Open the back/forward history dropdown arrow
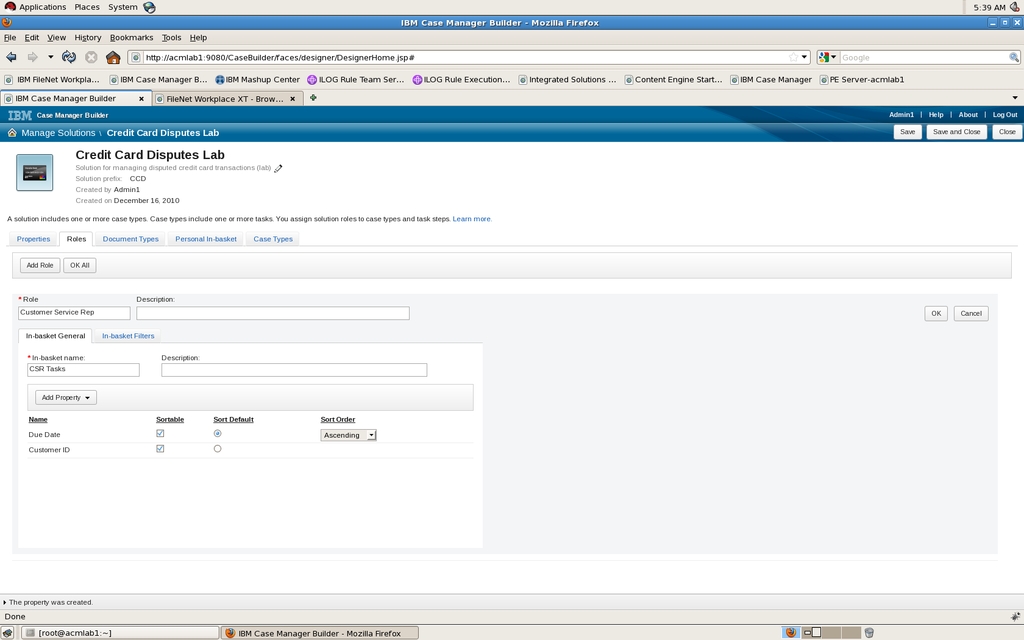 50,57
